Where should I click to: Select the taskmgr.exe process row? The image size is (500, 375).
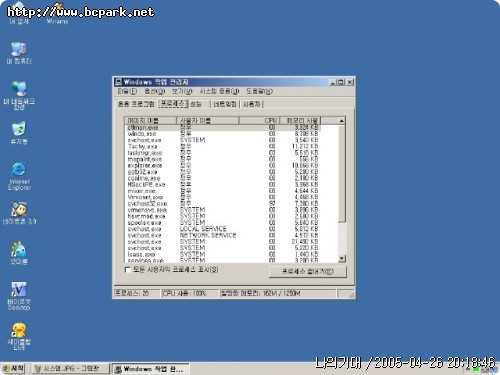223,153
